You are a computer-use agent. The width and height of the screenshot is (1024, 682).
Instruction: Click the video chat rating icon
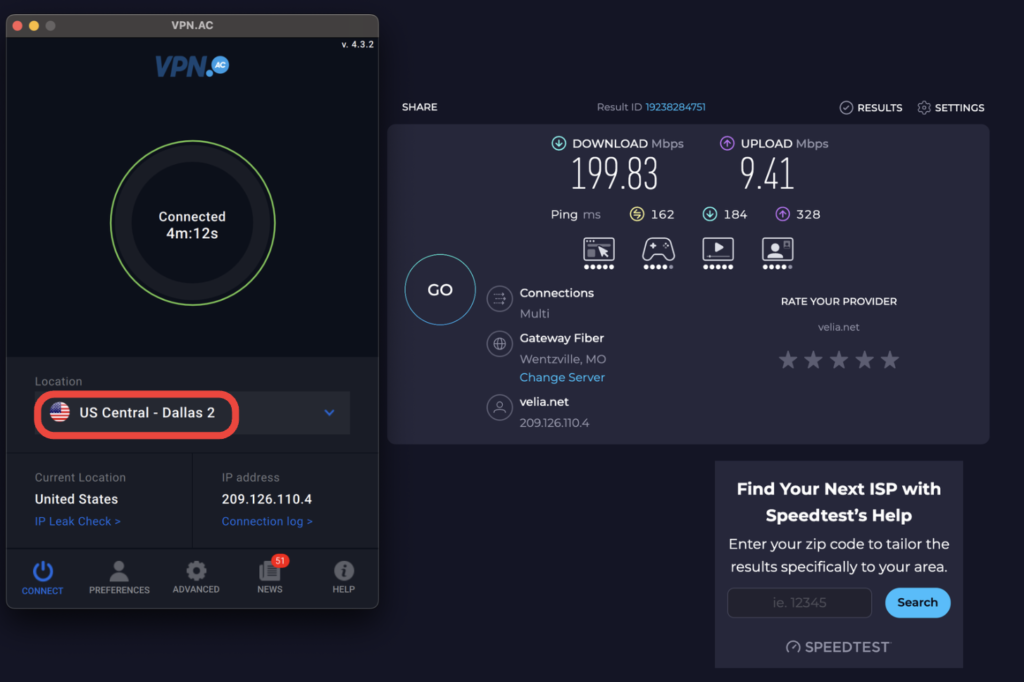click(x=777, y=253)
